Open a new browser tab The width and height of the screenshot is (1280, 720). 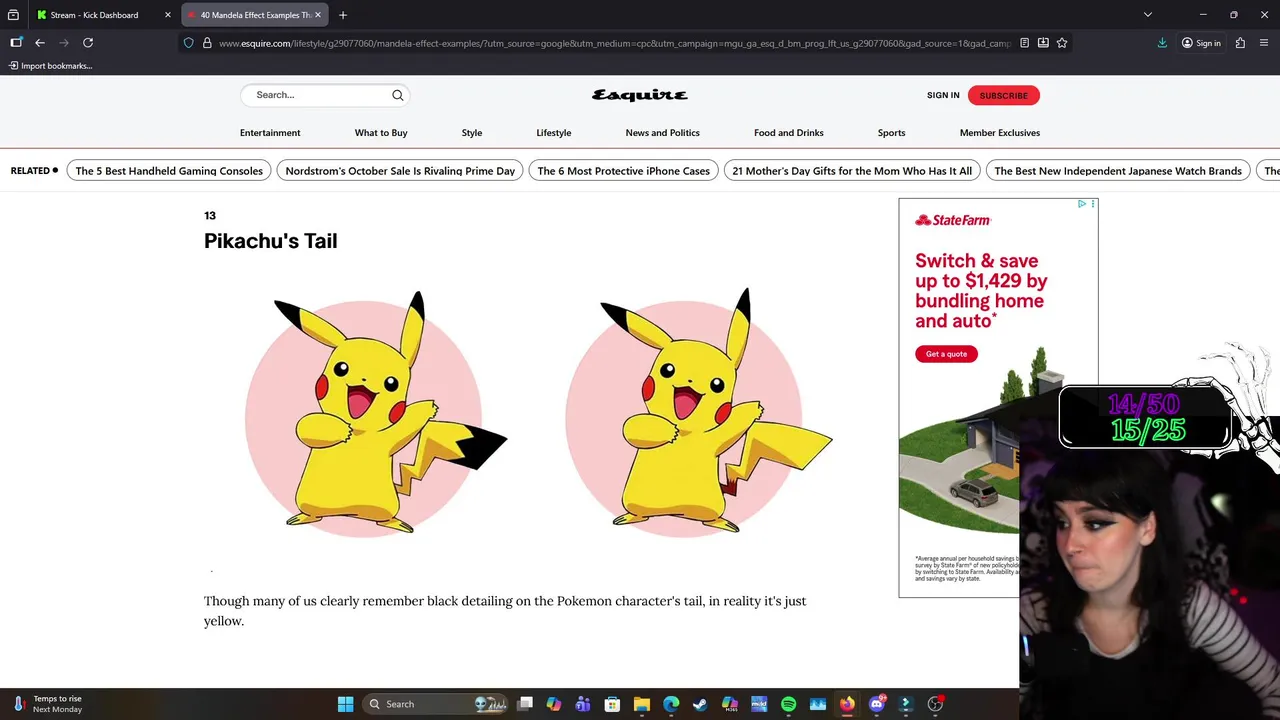(343, 15)
